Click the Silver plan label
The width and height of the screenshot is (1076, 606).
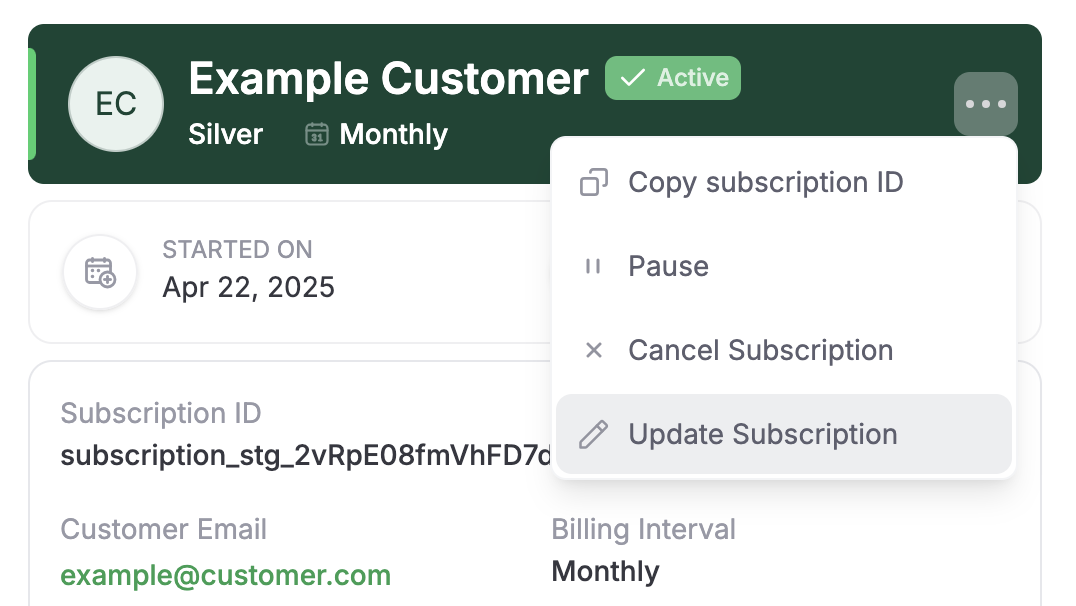[226, 135]
